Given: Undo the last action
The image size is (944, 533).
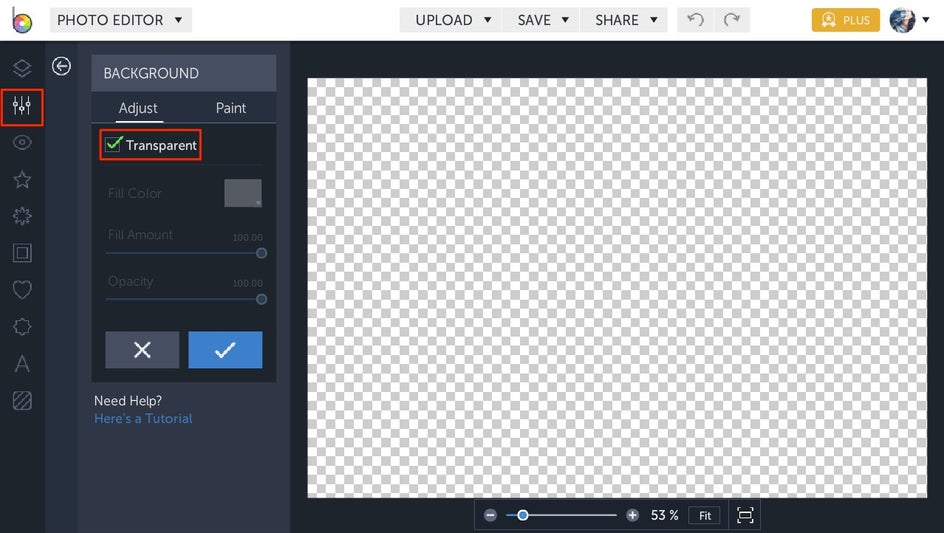Looking at the screenshot, I should [x=695, y=20].
